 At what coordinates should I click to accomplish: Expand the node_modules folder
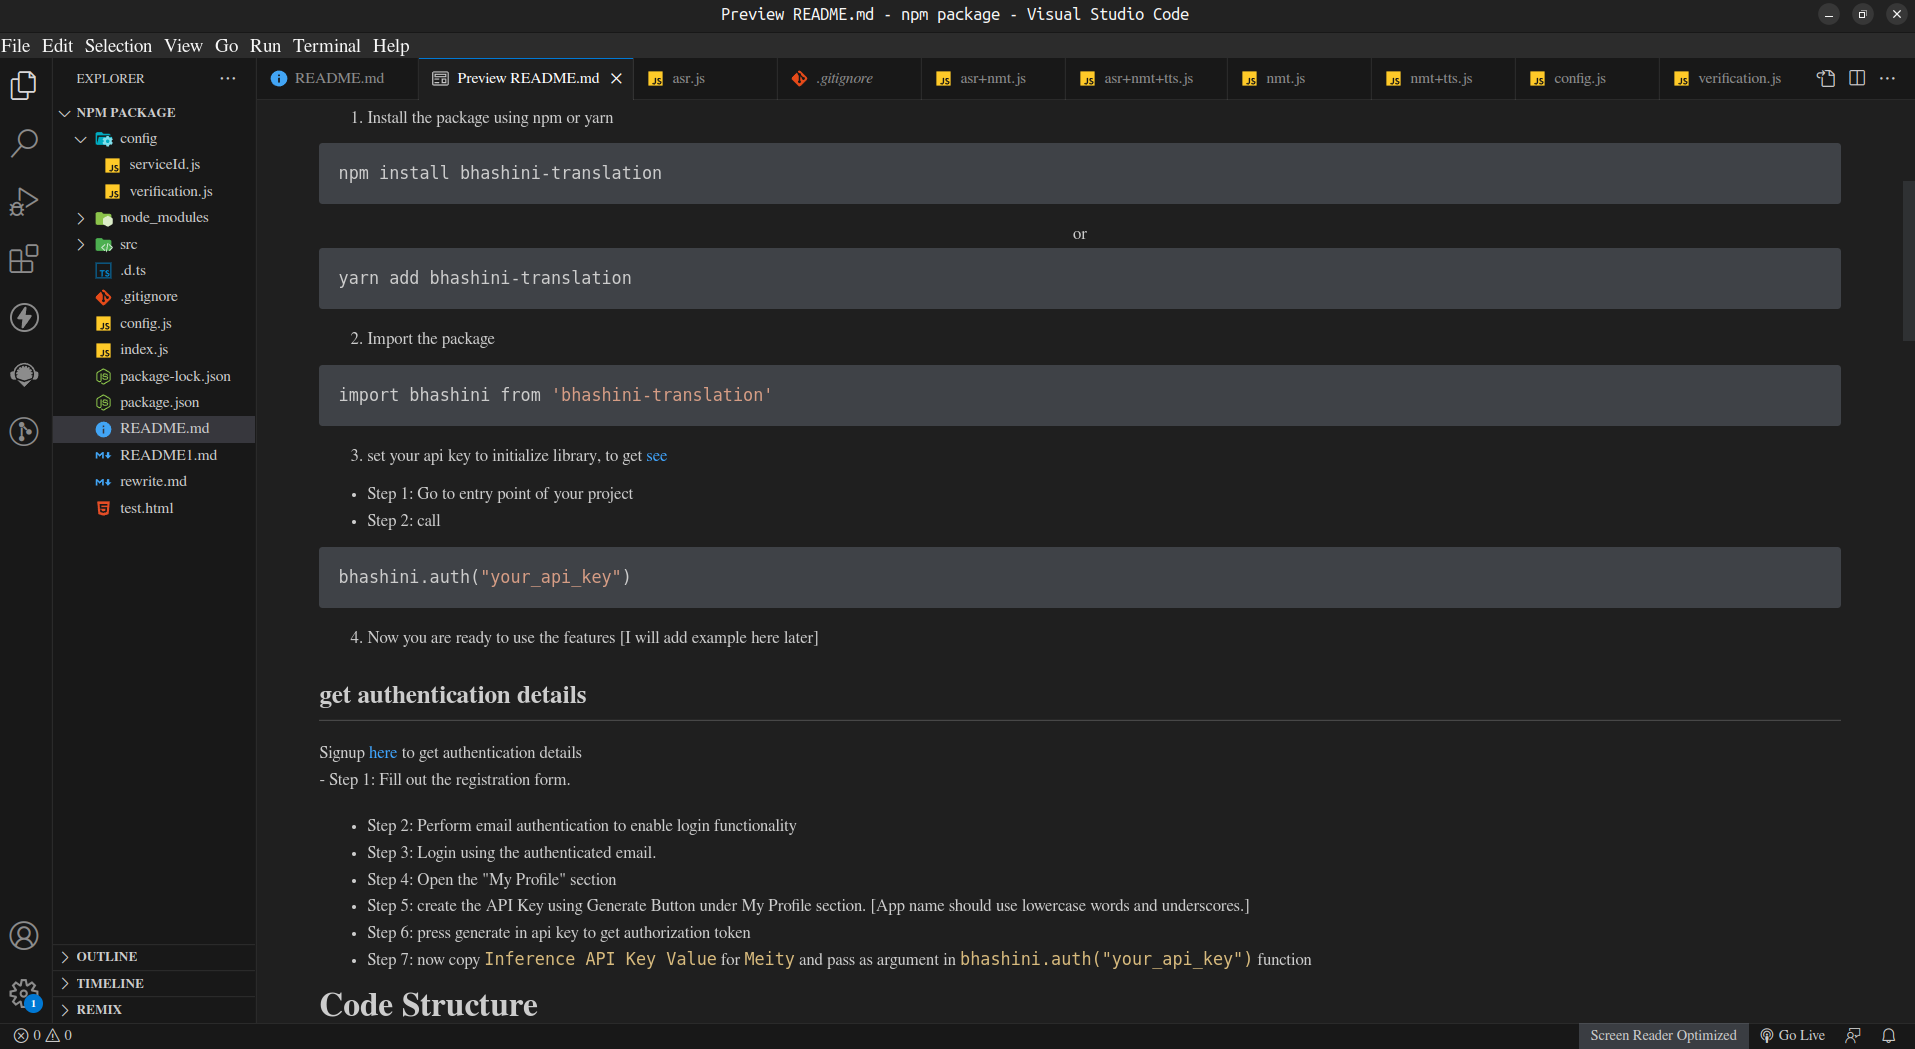point(81,218)
